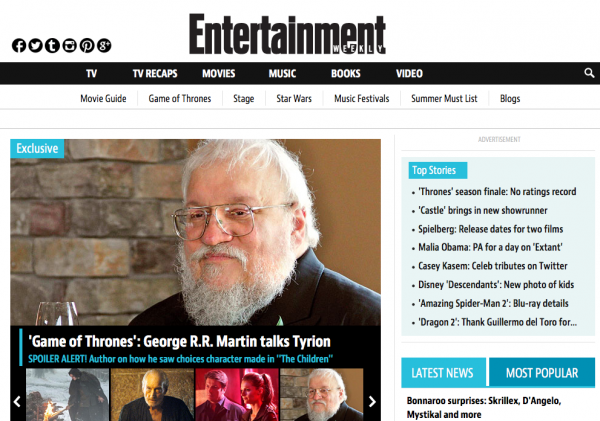Read 'Castle' brings in new showrunner
Image resolution: width=600 pixels, height=421 pixels.
click(483, 210)
